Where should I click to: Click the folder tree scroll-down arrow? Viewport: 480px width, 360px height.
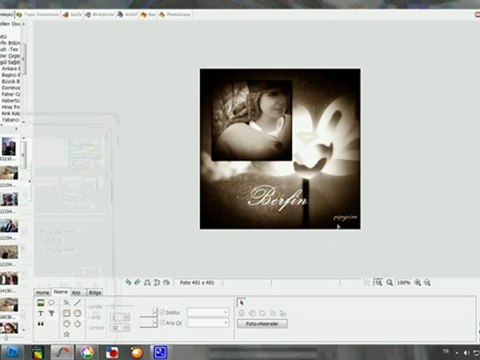click(x=23, y=122)
